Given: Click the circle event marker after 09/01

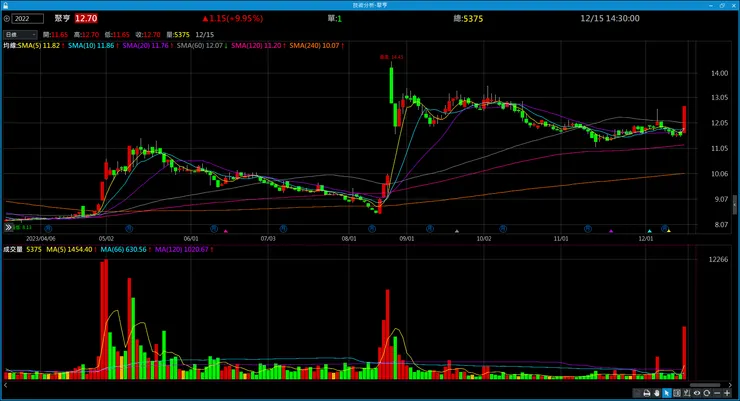Looking at the screenshot, I should coord(429,229).
